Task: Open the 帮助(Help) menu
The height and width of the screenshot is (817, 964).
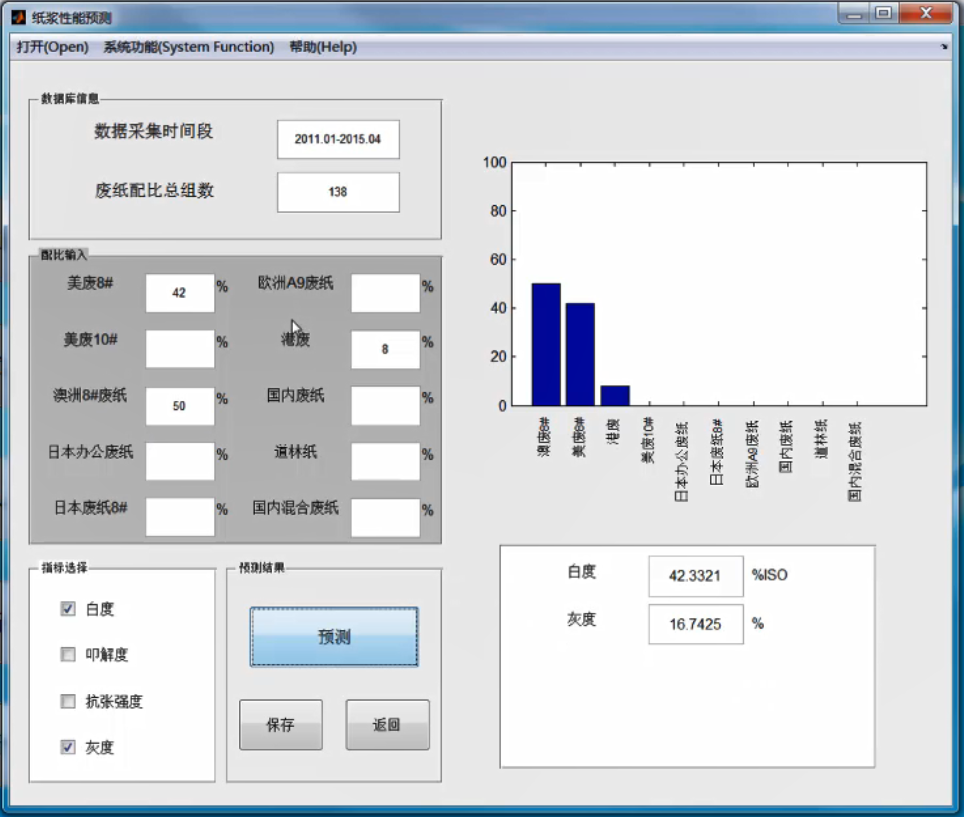Action: point(322,47)
